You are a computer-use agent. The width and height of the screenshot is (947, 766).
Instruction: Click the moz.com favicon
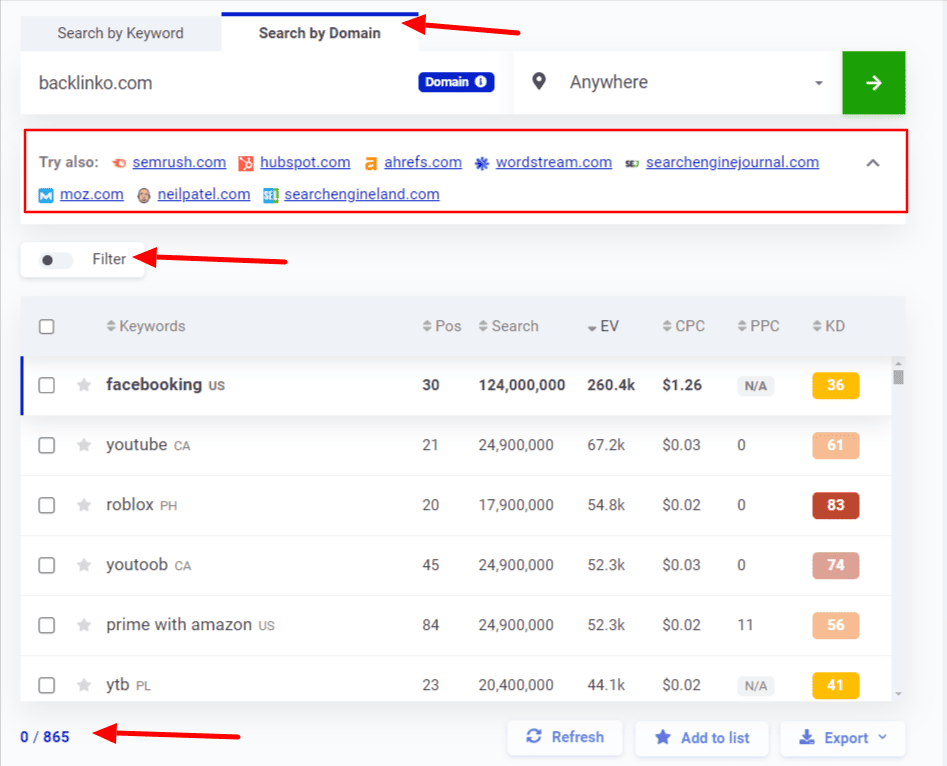coord(46,195)
